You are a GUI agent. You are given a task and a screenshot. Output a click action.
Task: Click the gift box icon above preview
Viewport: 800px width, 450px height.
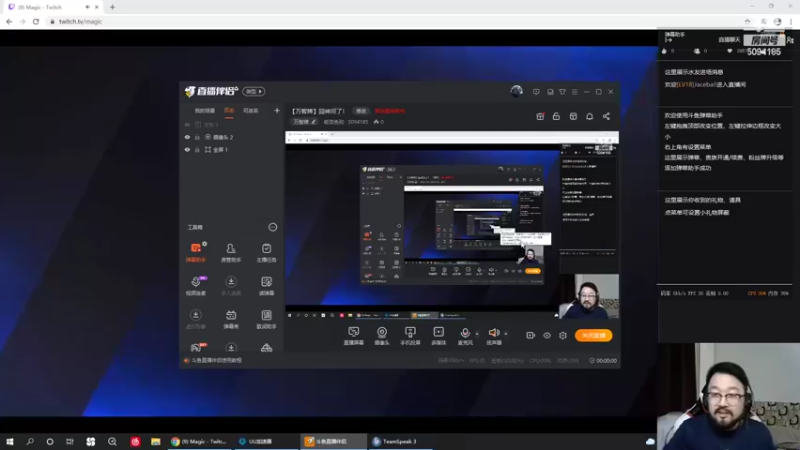(540, 116)
